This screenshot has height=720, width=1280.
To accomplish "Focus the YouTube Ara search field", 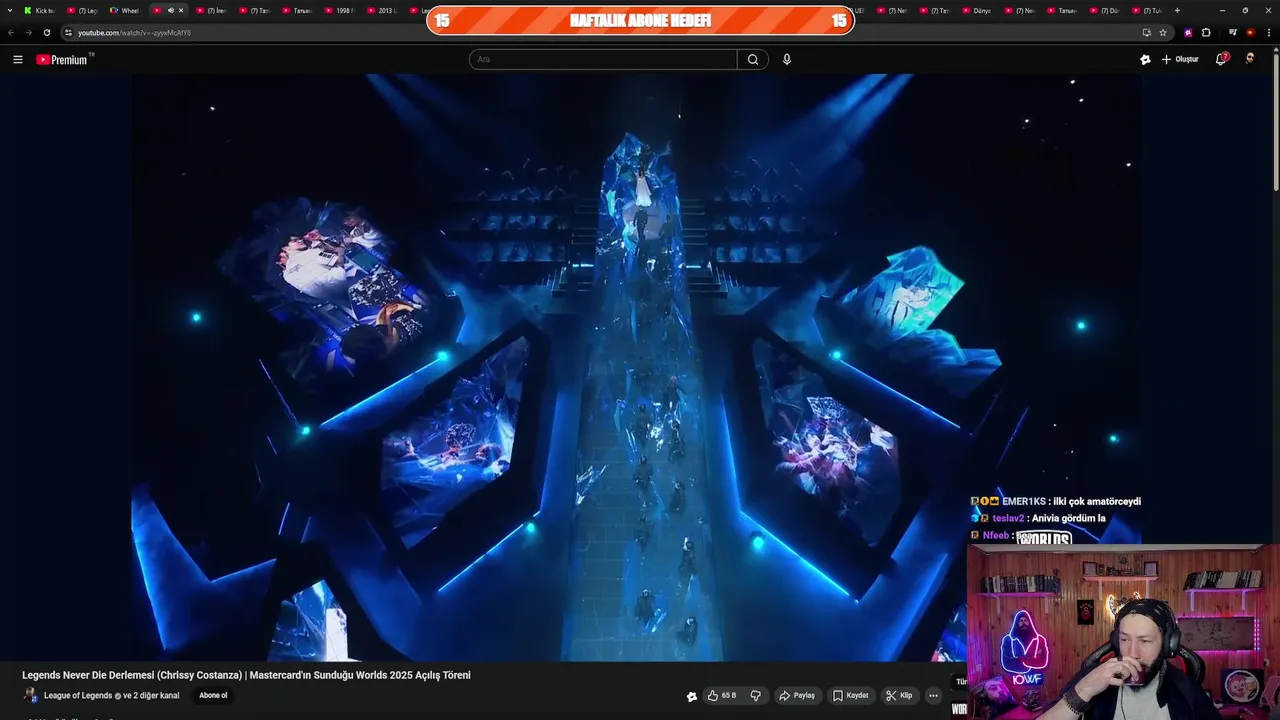I will tap(603, 59).
